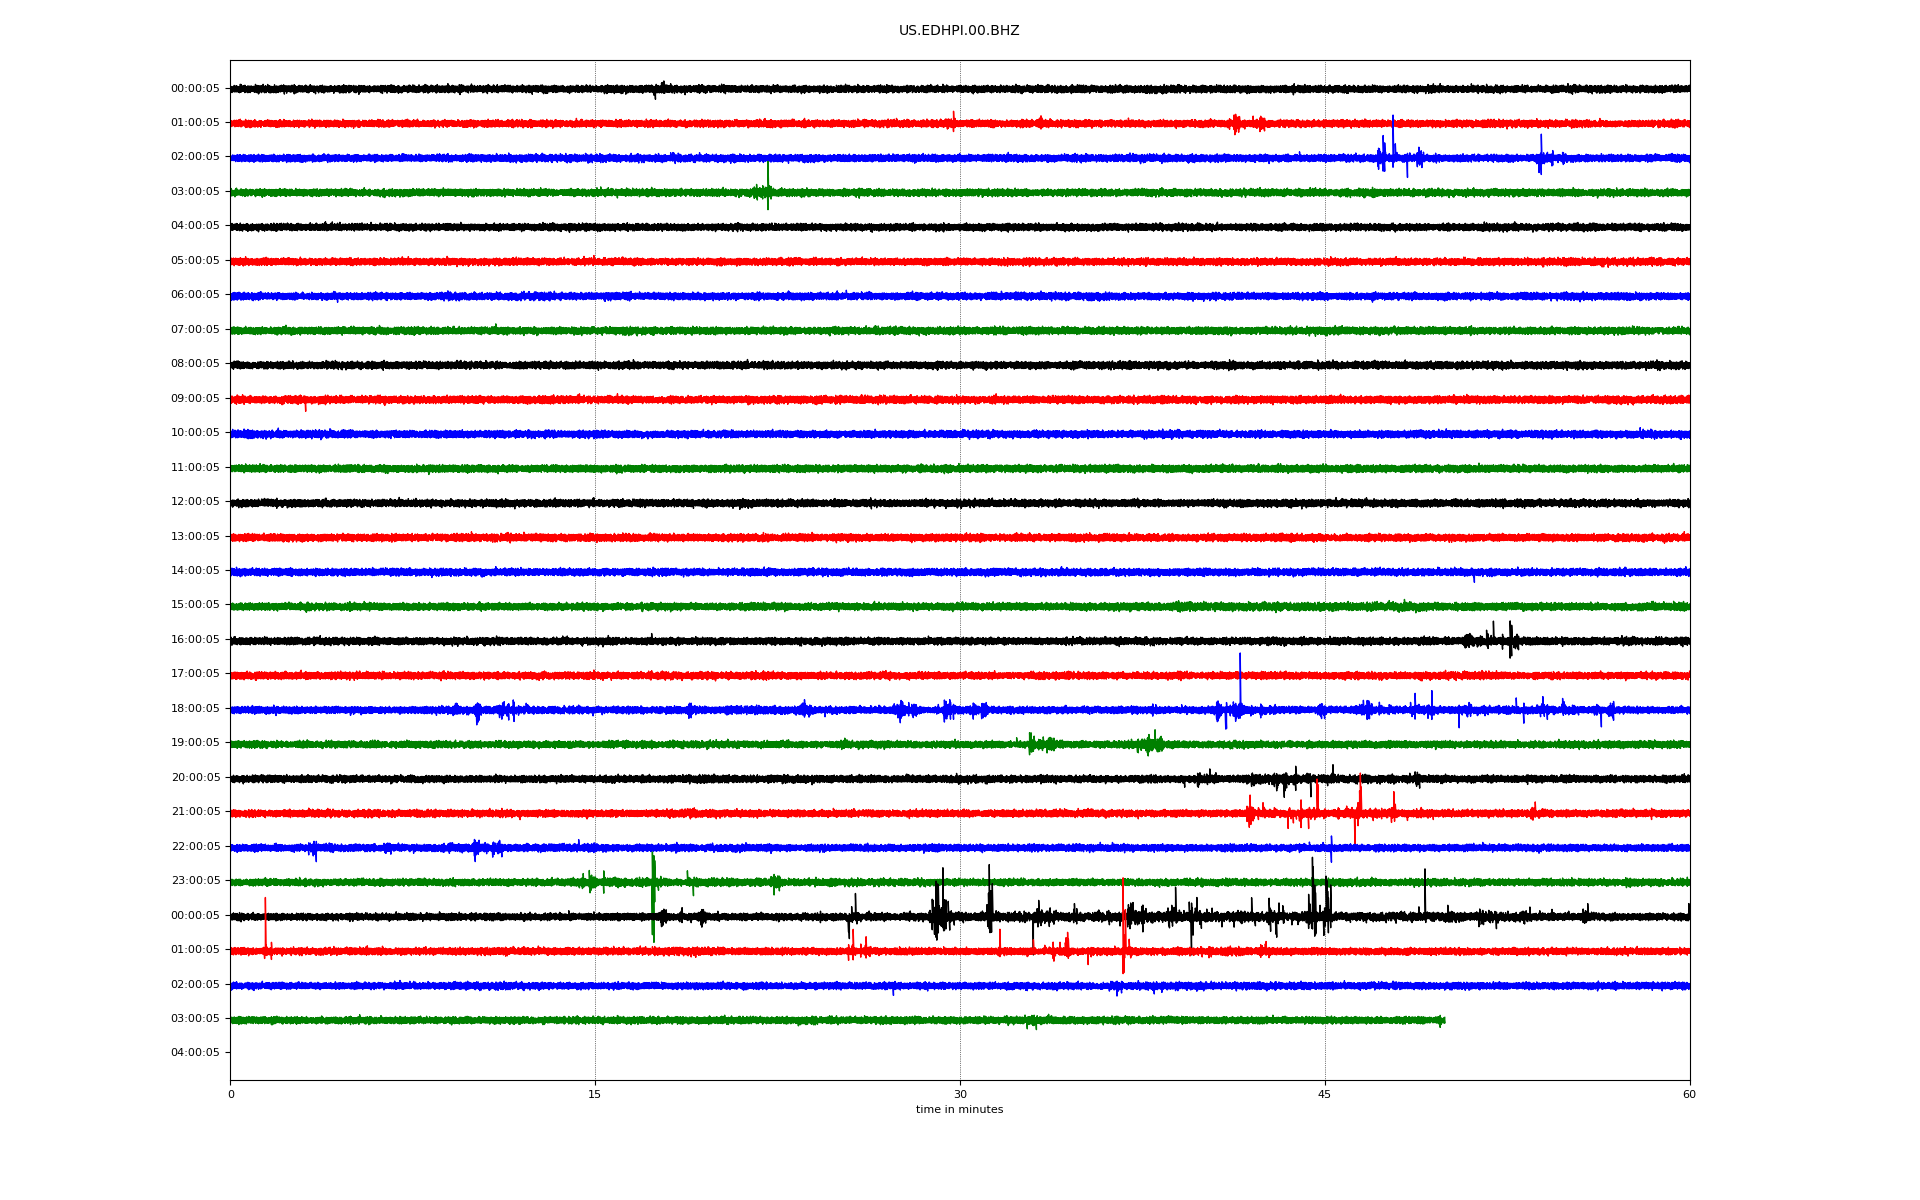Click the end of the last green trace
1920x1200 pixels.
click(1441, 1021)
